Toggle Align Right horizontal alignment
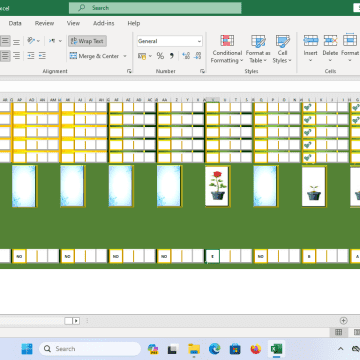Viewport: 360px width, 360px height. [x=16, y=56]
